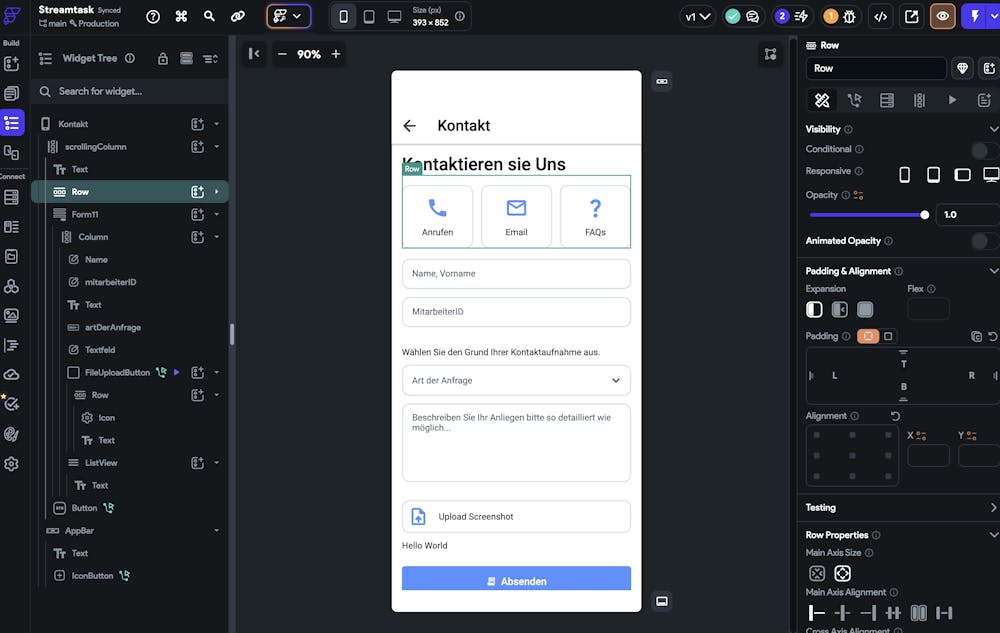Image resolution: width=1000 pixels, height=633 pixels.
Task: Toggle phone responsive visibility icon
Action: (904, 174)
